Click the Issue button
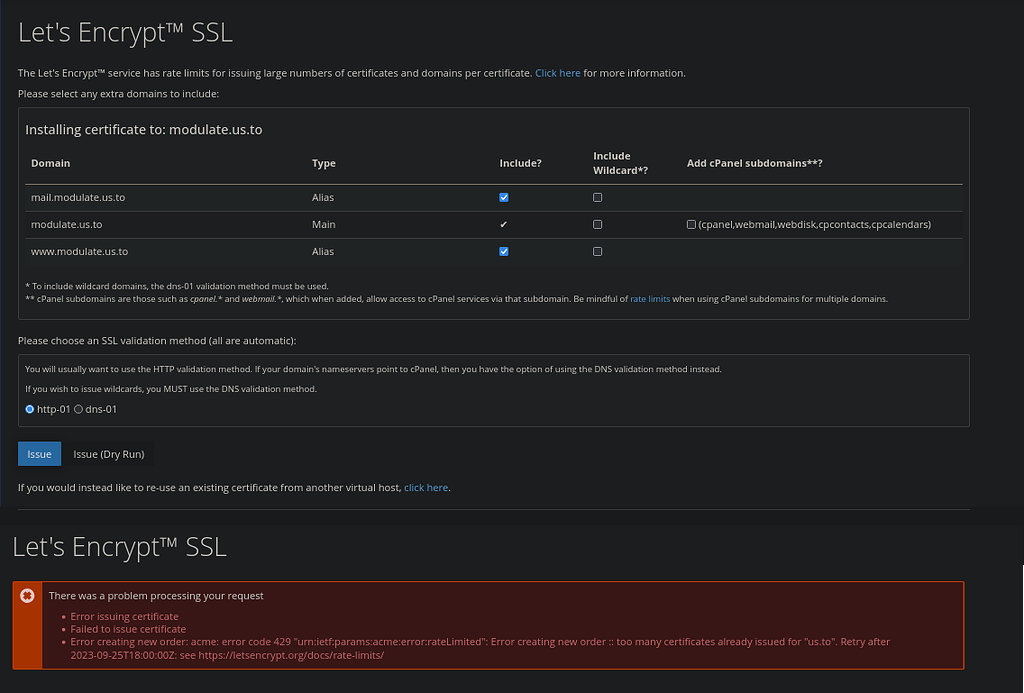1024x693 pixels. tap(39, 453)
